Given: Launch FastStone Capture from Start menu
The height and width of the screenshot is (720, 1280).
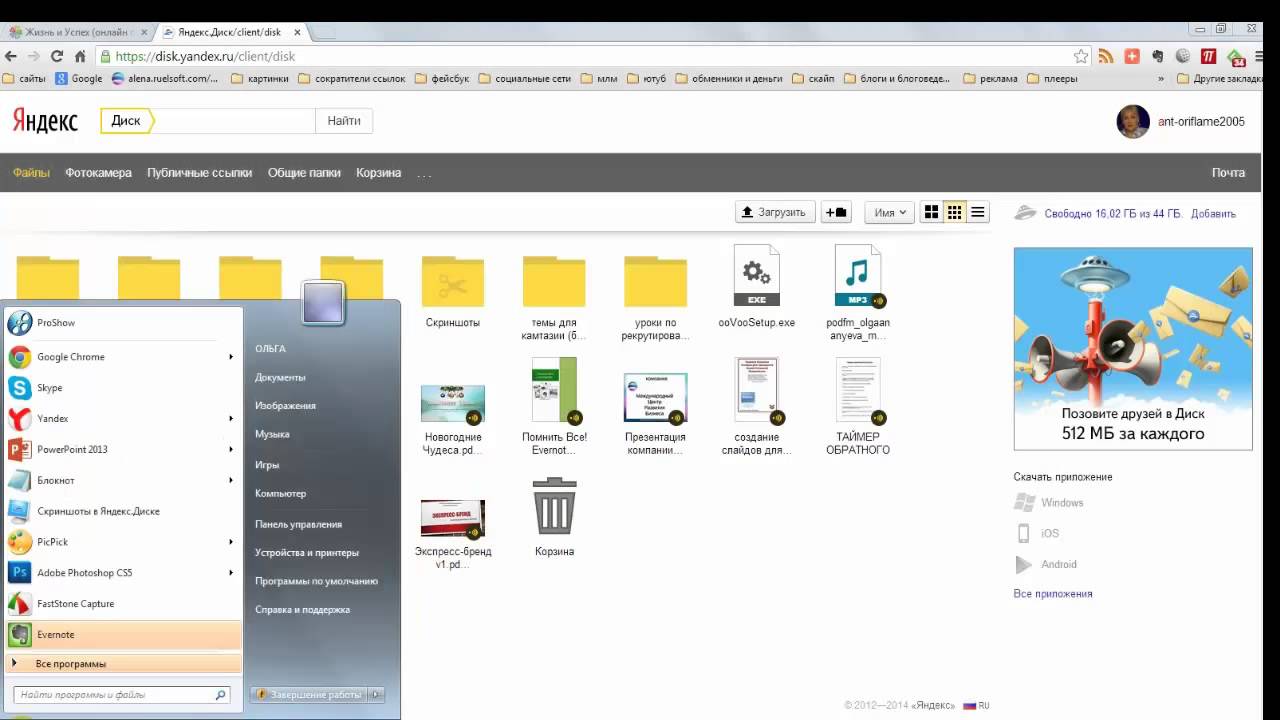Looking at the screenshot, I should (122, 603).
